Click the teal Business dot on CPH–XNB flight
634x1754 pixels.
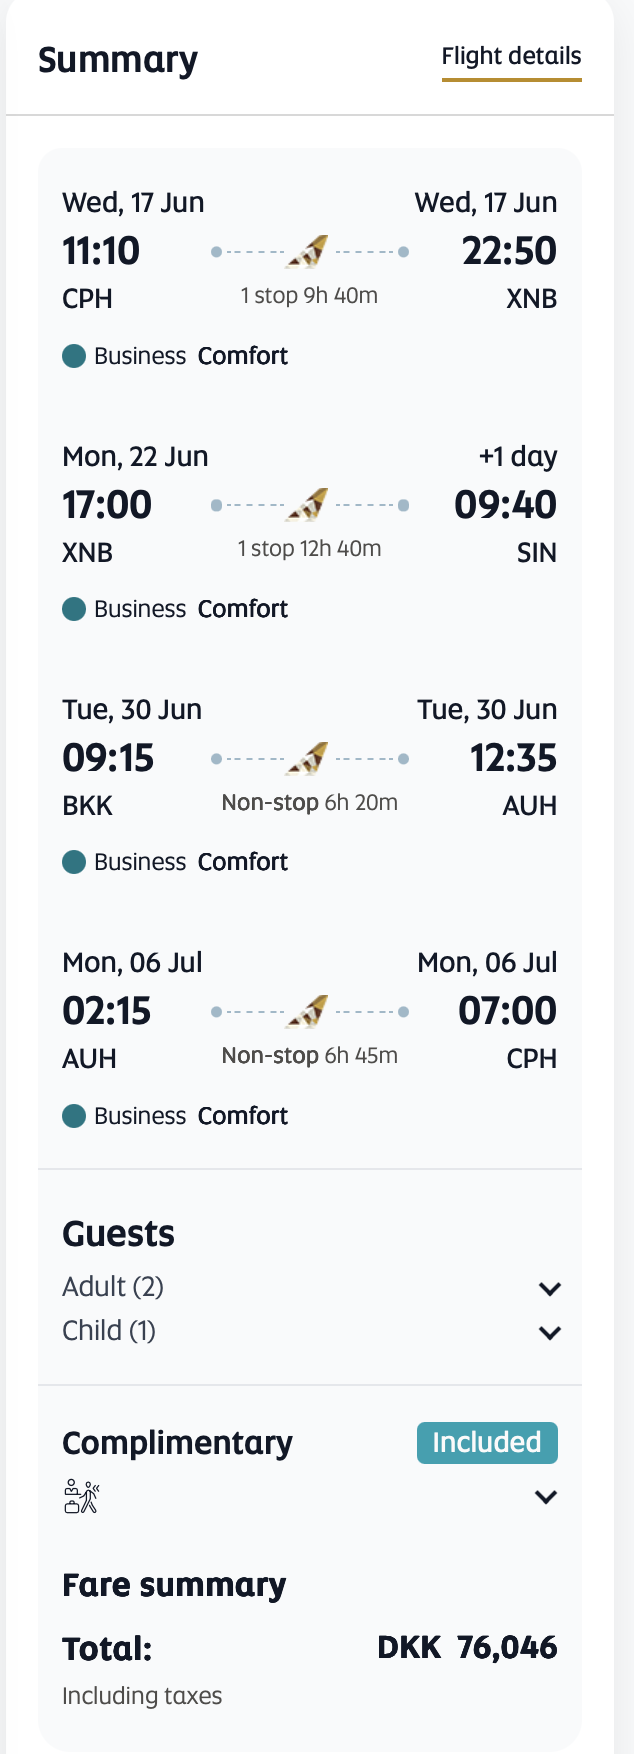click(74, 356)
